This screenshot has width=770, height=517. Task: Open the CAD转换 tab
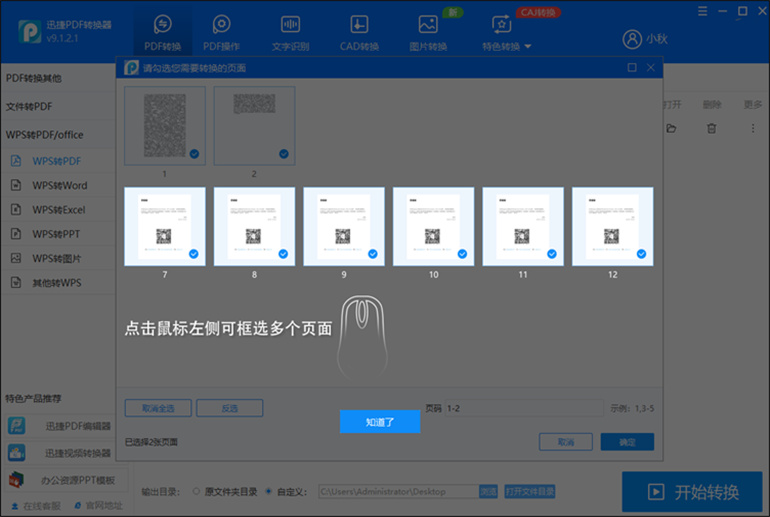tap(359, 33)
